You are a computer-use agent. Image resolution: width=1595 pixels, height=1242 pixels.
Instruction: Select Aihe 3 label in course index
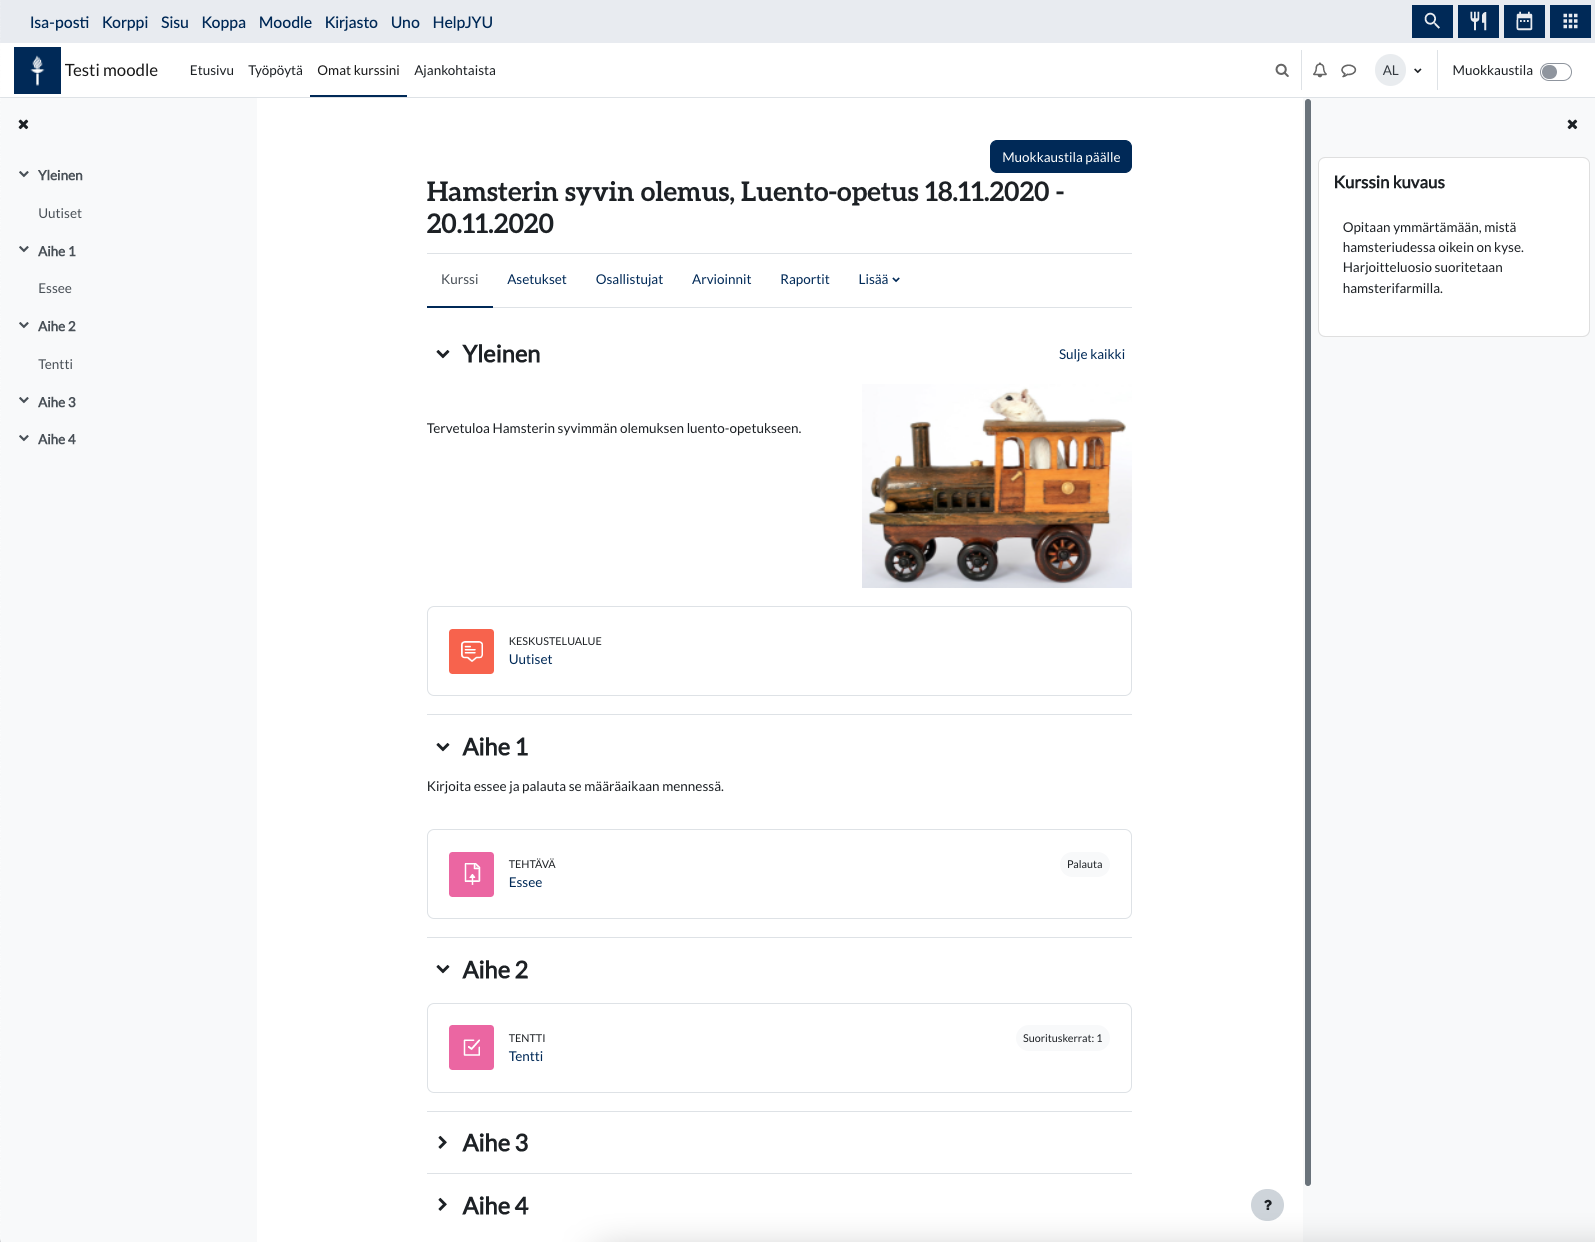[57, 402]
